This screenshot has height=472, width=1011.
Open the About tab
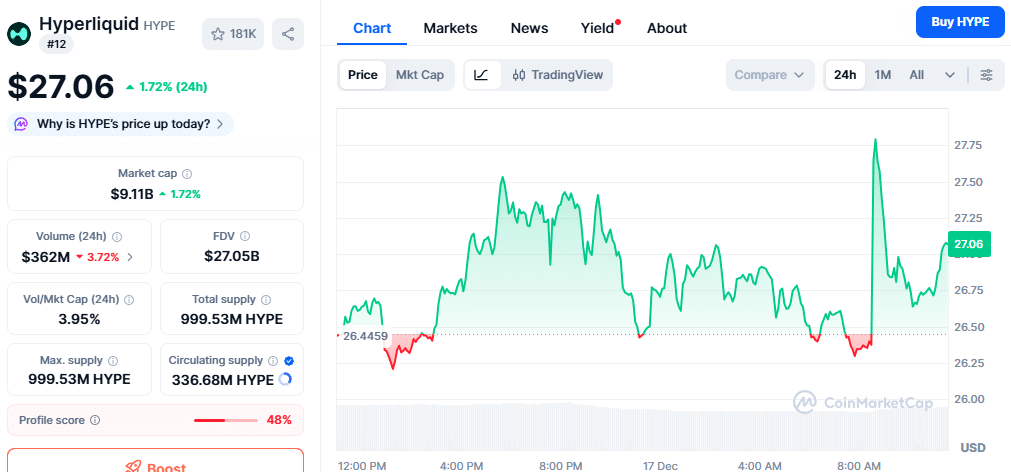[667, 28]
